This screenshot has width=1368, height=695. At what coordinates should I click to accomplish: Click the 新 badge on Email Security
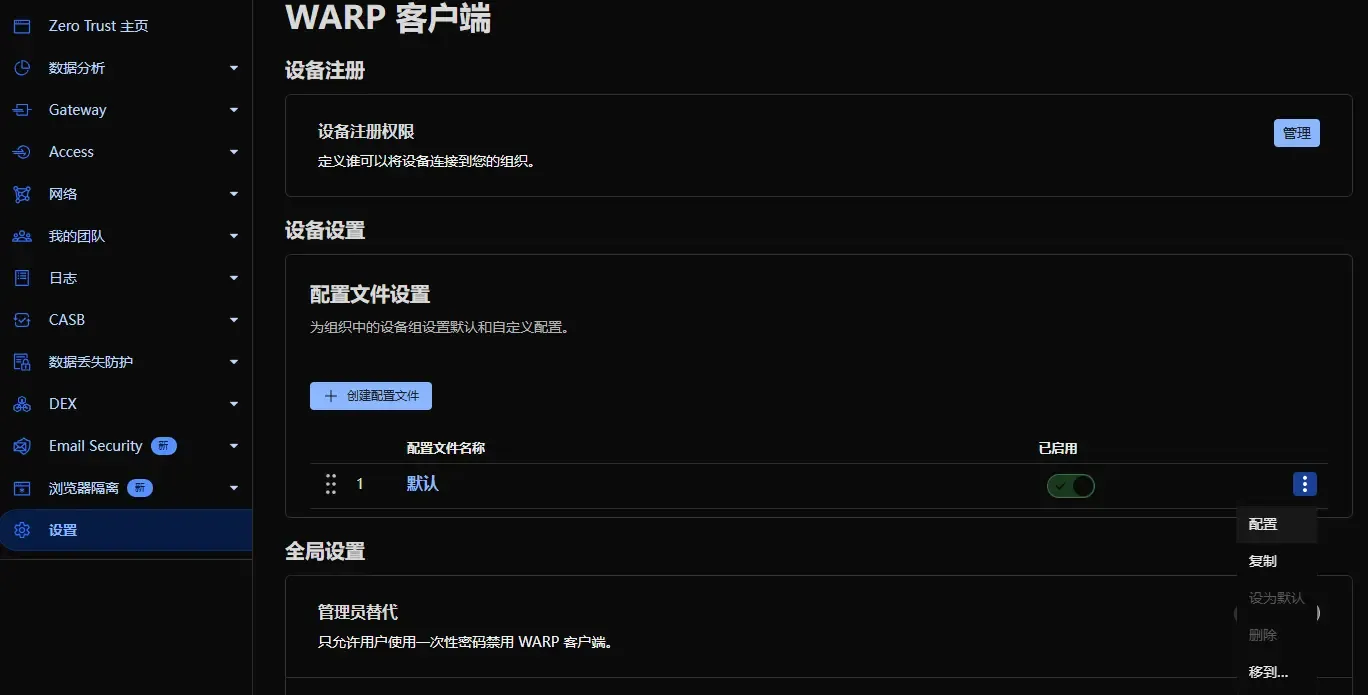(x=163, y=445)
